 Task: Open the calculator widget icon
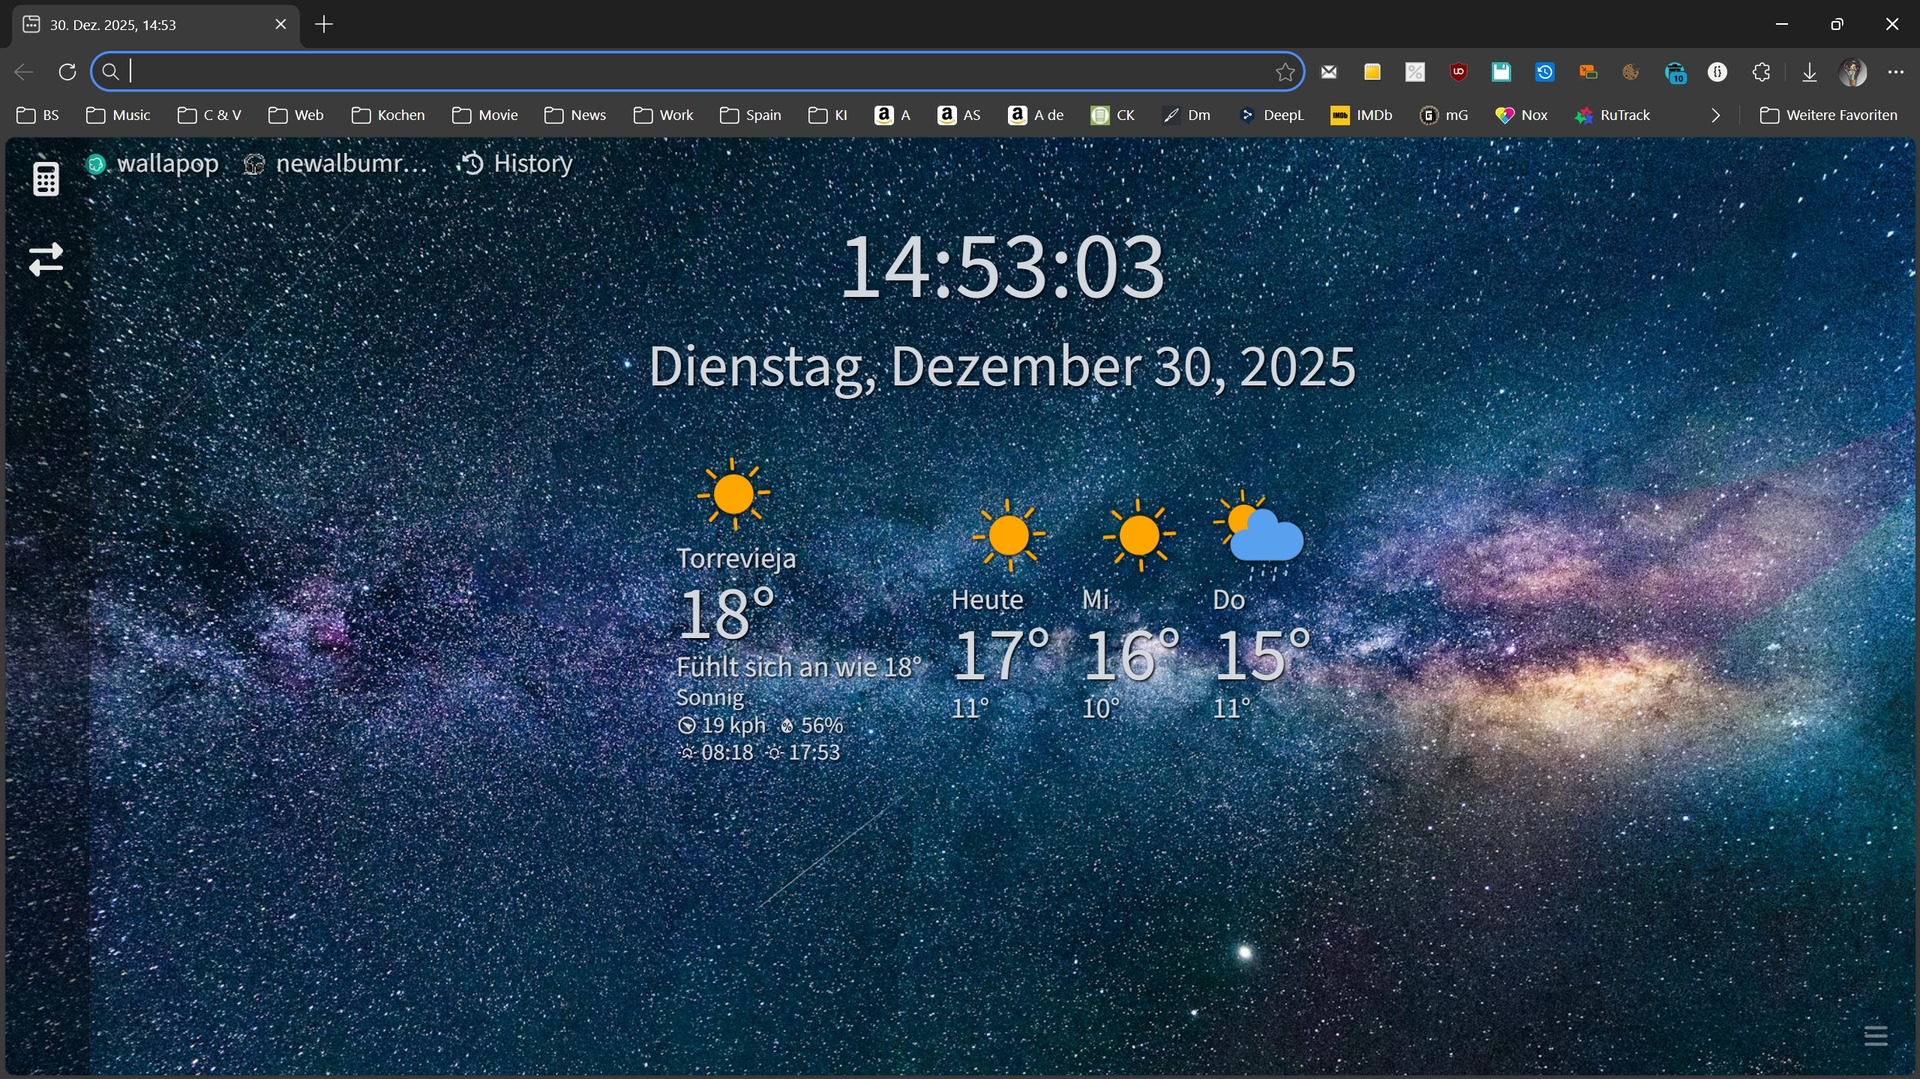(46, 179)
